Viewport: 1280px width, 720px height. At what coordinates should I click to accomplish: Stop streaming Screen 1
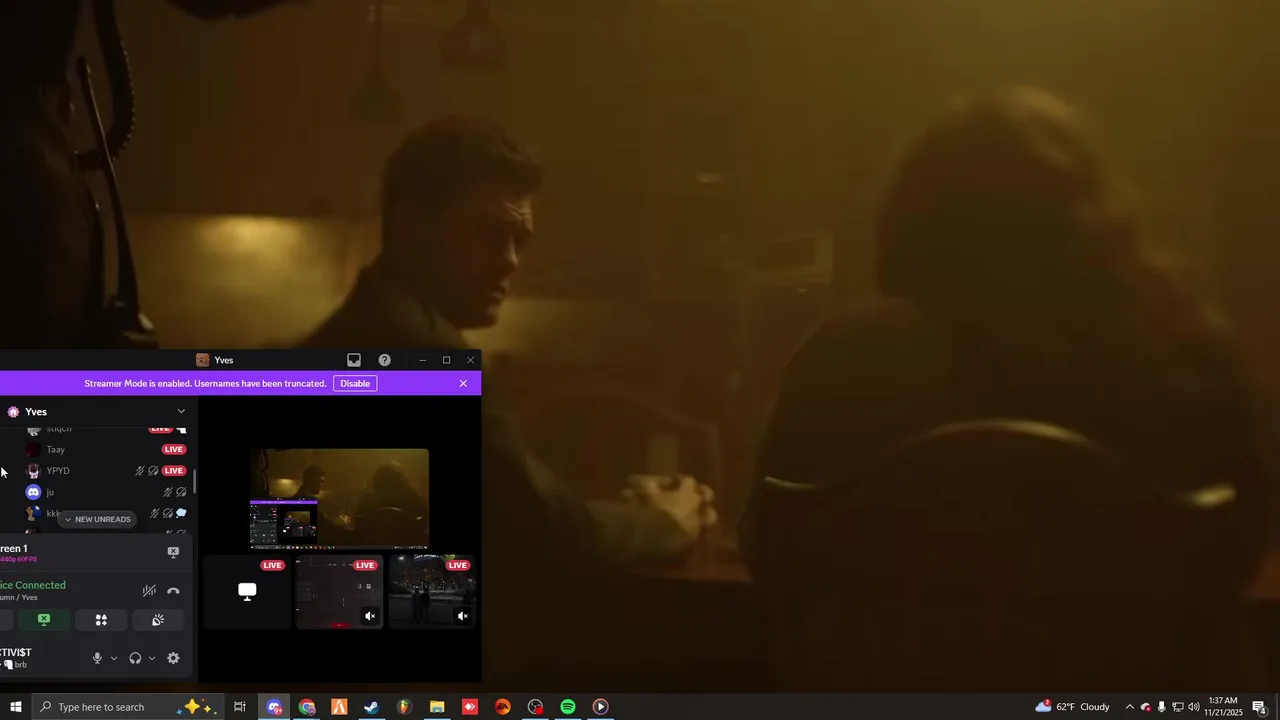click(x=173, y=552)
